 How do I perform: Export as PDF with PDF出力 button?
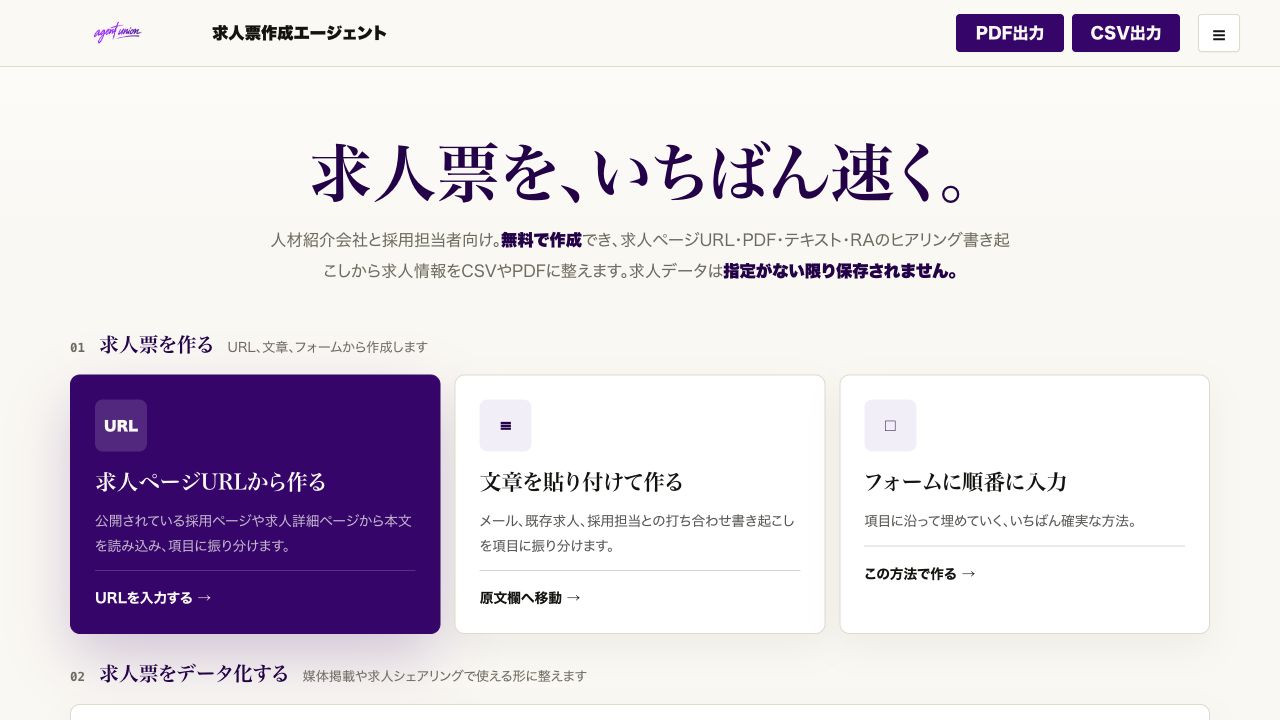point(1010,33)
